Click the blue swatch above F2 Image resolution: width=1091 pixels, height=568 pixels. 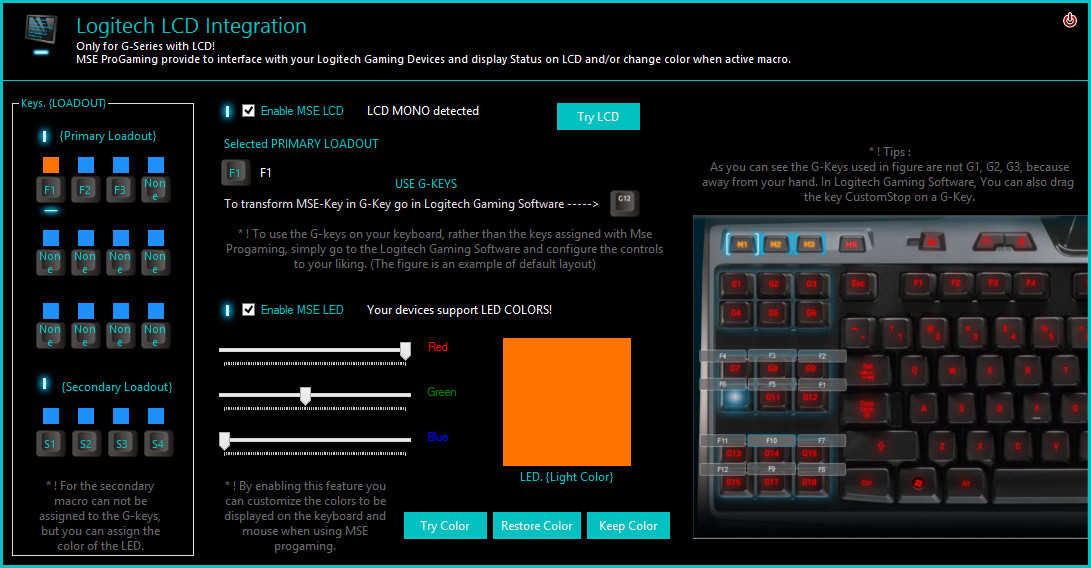86,165
